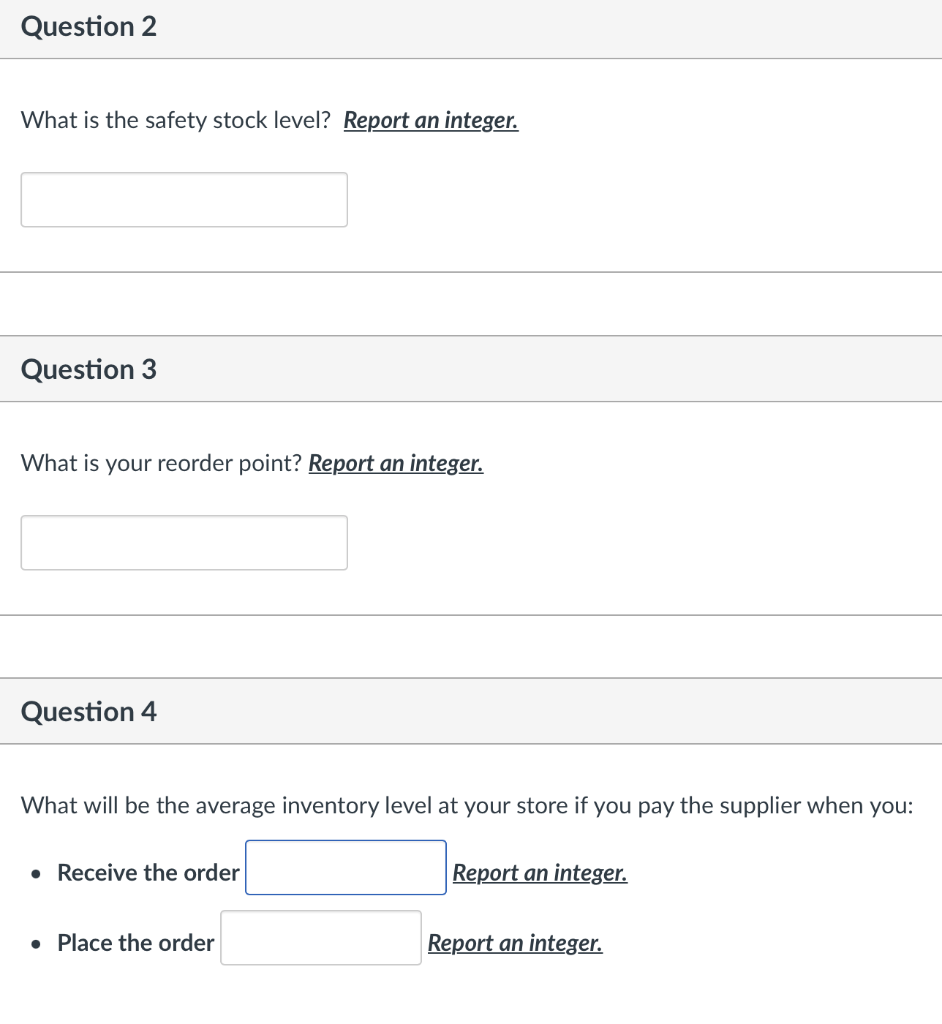Click the bullet before Receive the order
This screenshot has height=1024, width=942.
[x=36, y=874]
